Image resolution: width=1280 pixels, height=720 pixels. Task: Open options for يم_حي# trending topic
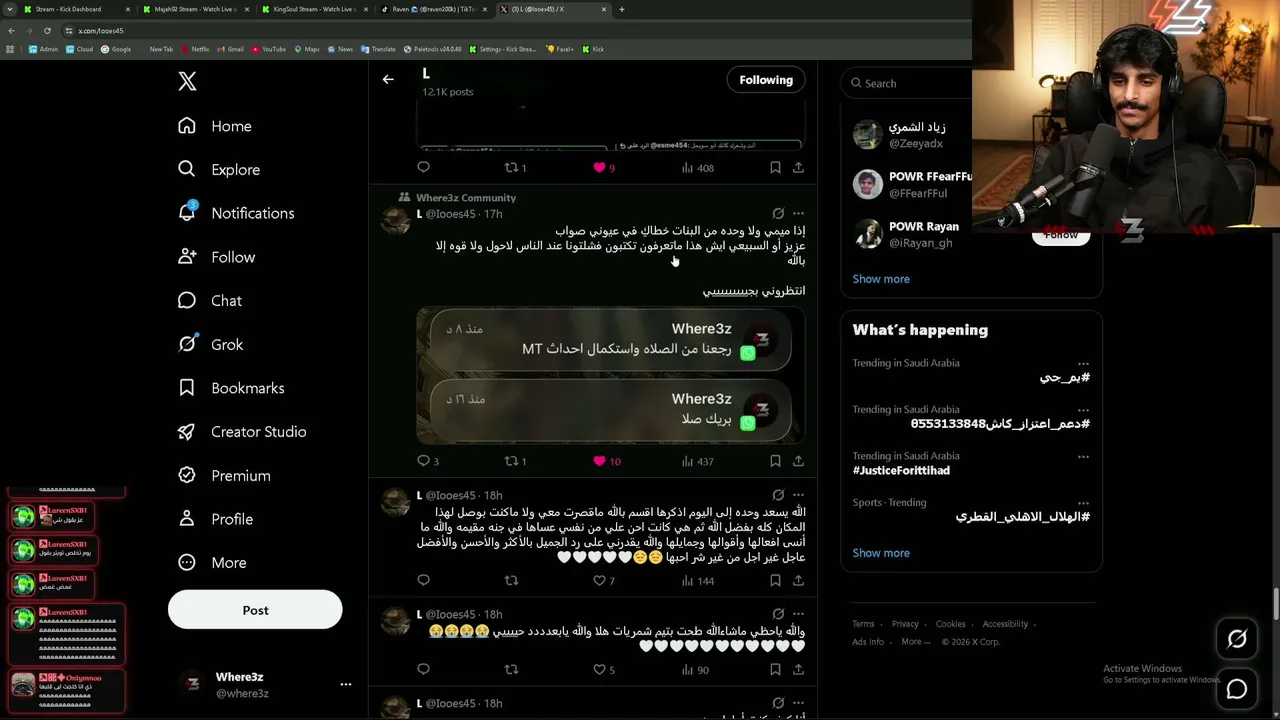click(1083, 364)
